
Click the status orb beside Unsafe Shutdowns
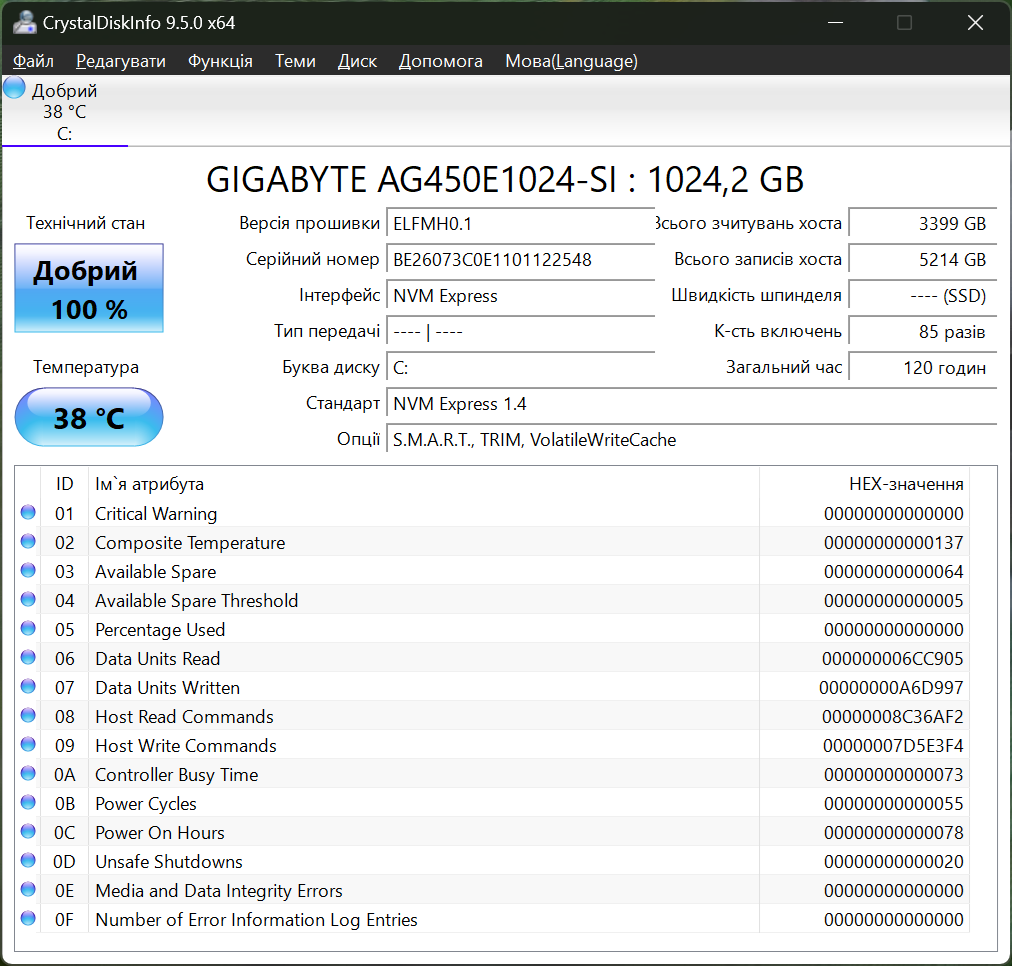pyautogui.click(x=28, y=861)
